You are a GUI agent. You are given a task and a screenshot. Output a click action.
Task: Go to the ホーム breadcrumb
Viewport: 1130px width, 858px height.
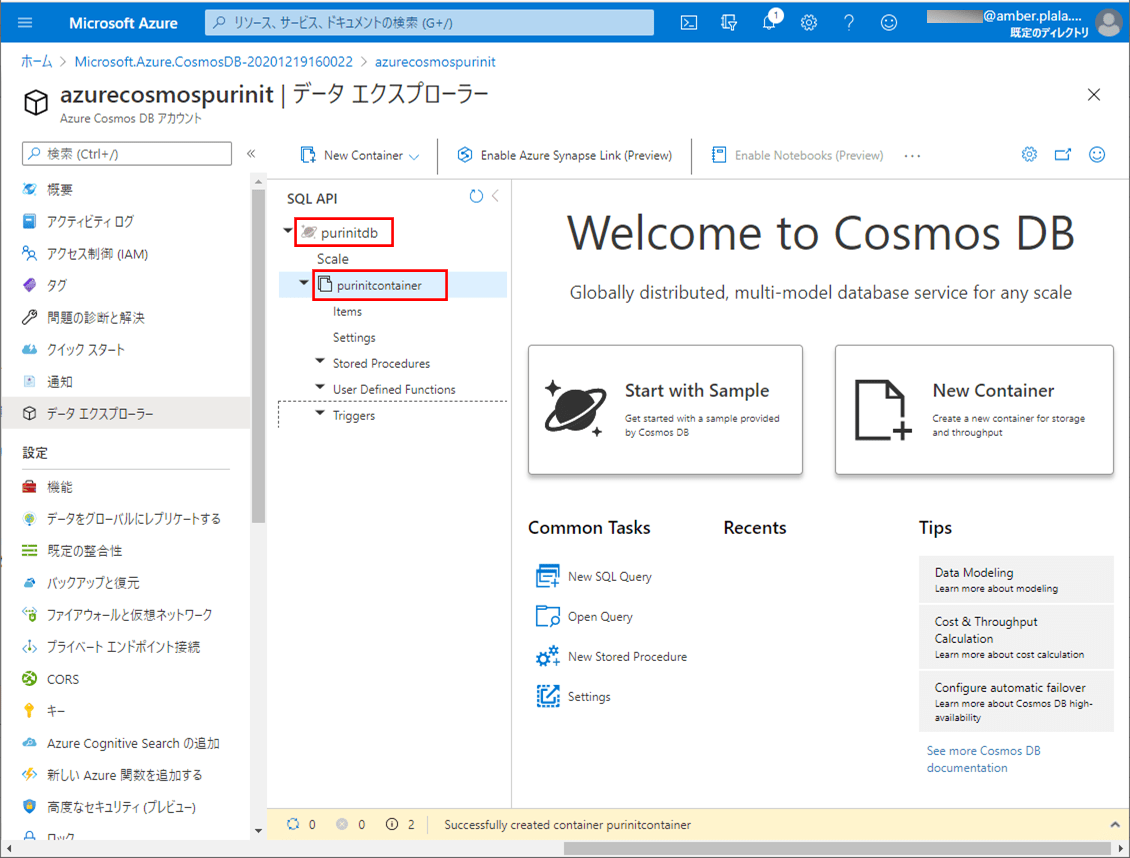(x=37, y=62)
